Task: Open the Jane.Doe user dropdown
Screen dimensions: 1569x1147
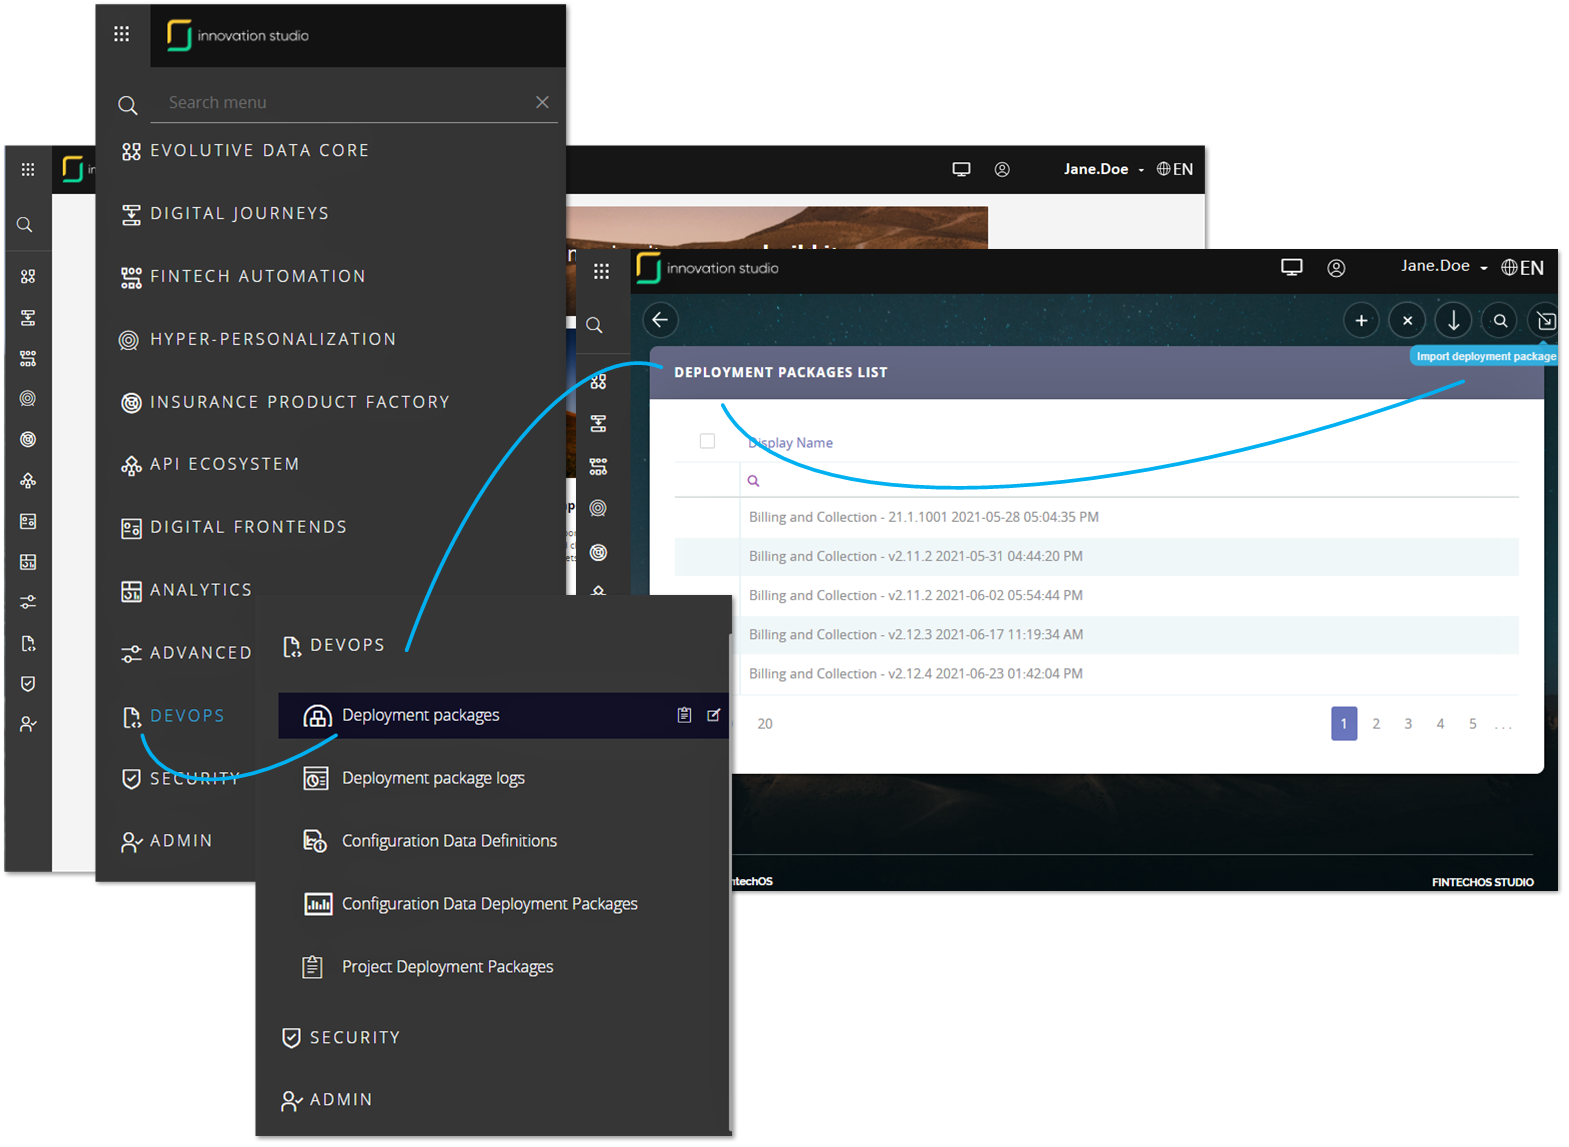Action: coord(1443,266)
